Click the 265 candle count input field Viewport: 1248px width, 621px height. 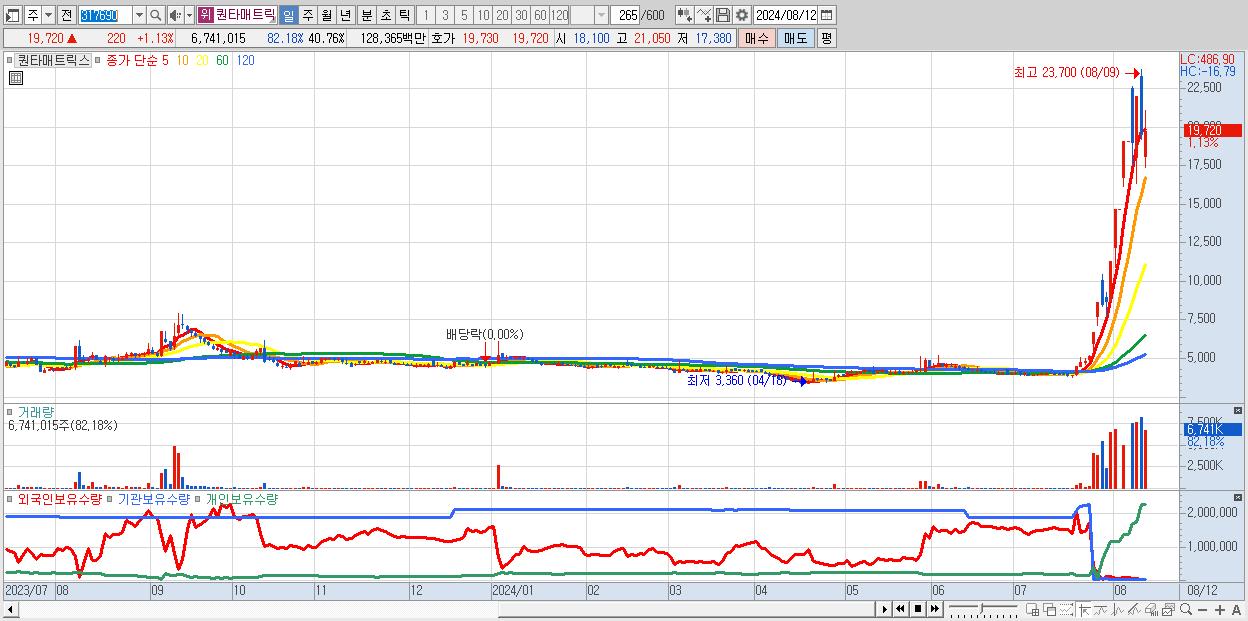click(x=626, y=15)
